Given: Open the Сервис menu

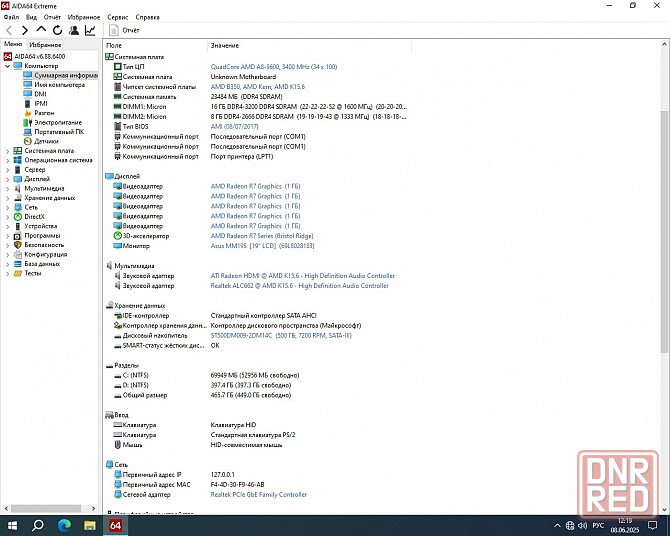Looking at the screenshot, I should click(x=118, y=17).
